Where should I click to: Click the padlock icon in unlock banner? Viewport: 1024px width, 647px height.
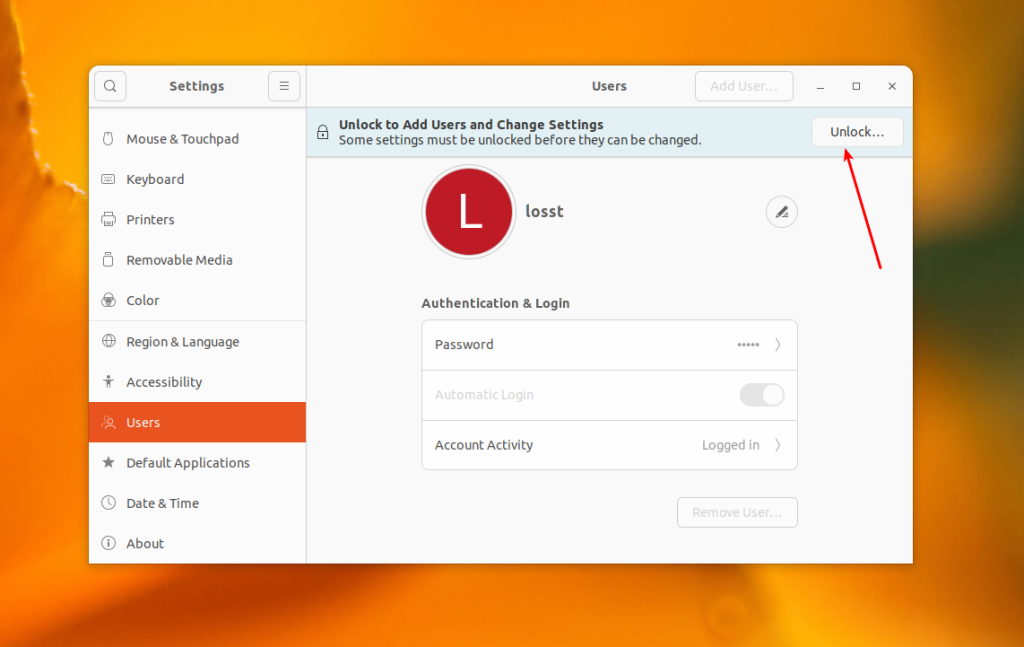tap(323, 132)
